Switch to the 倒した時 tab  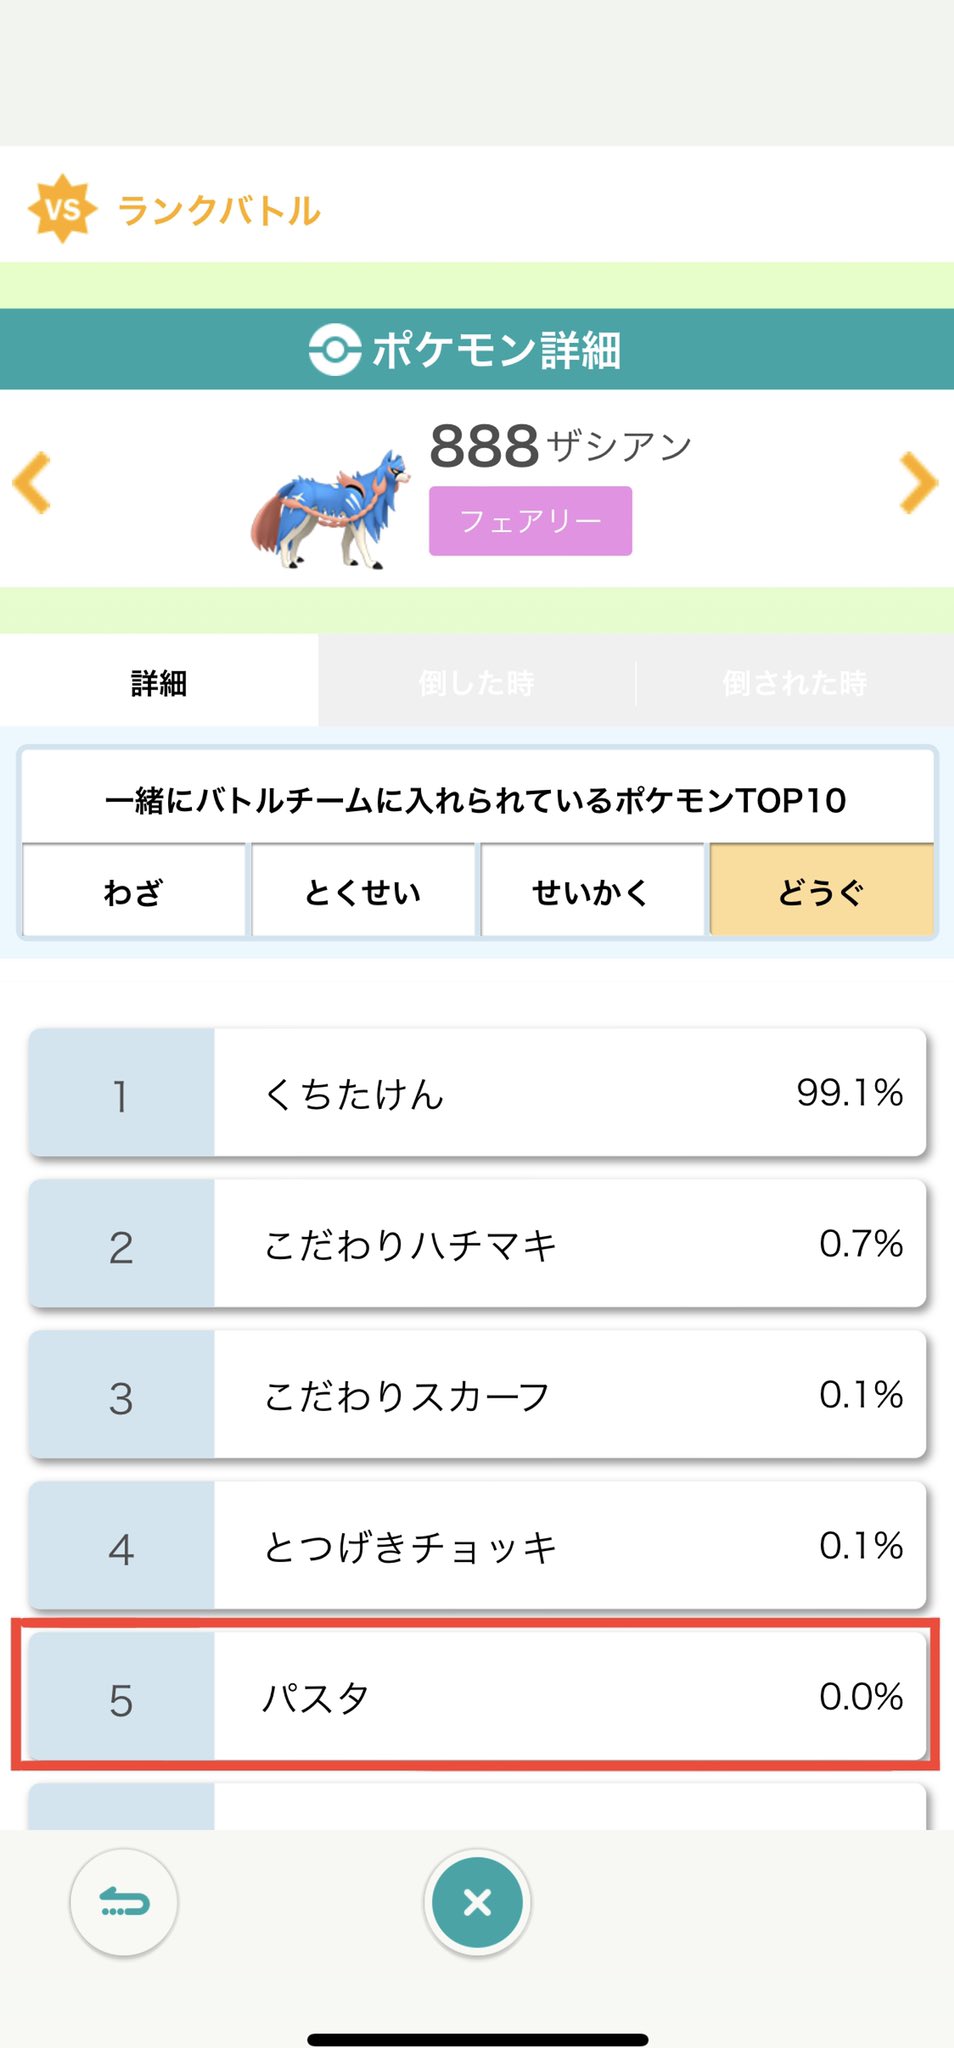click(476, 683)
